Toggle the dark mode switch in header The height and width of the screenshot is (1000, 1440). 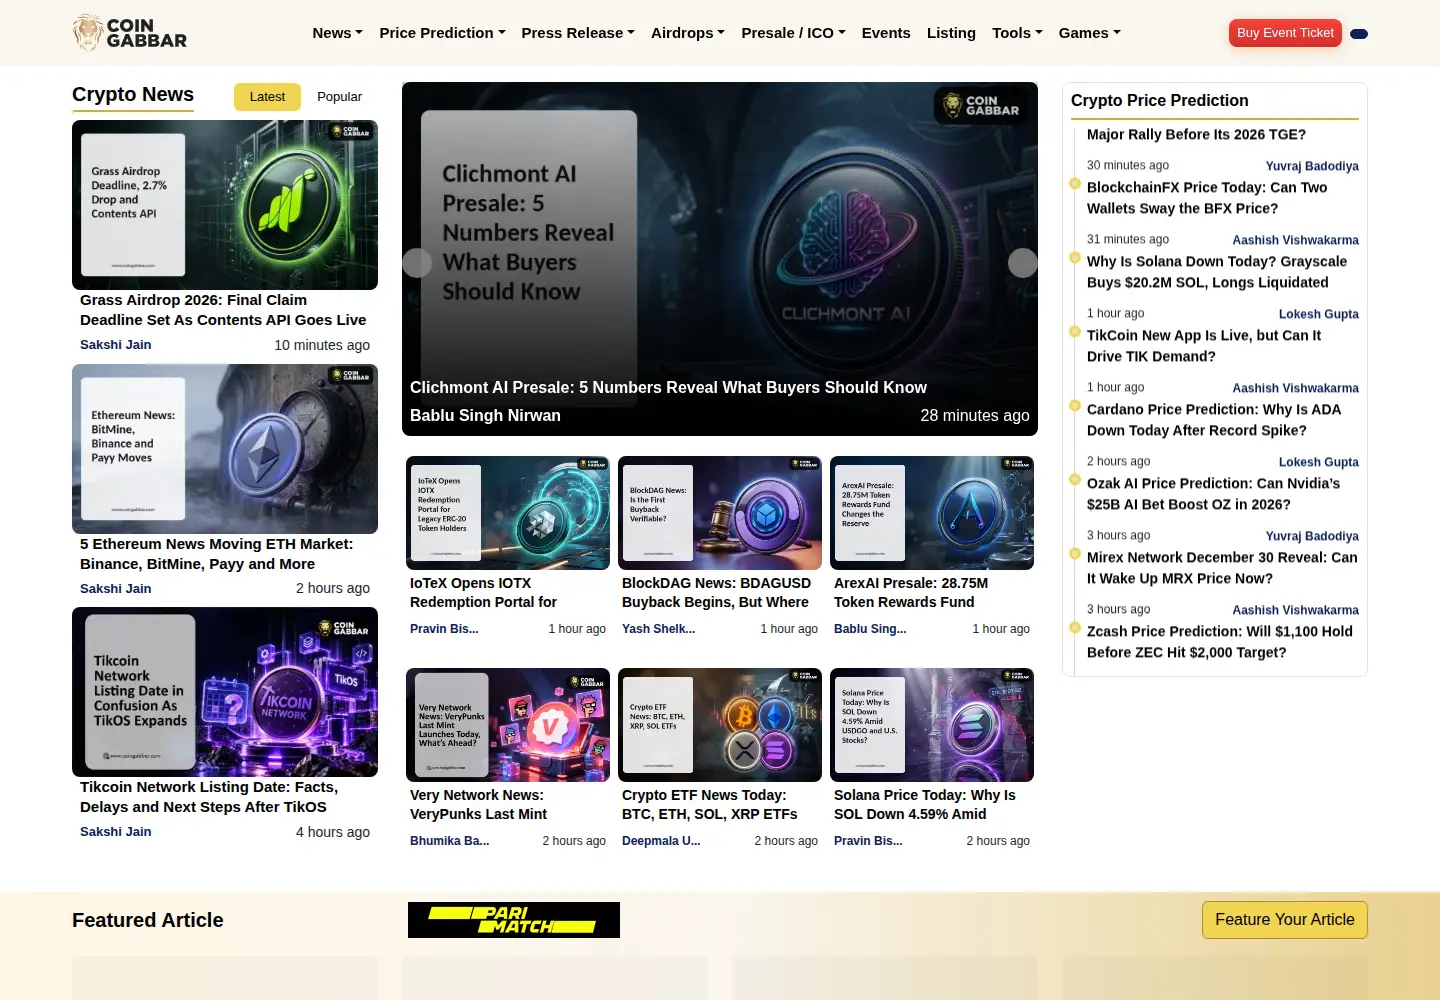[1359, 34]
